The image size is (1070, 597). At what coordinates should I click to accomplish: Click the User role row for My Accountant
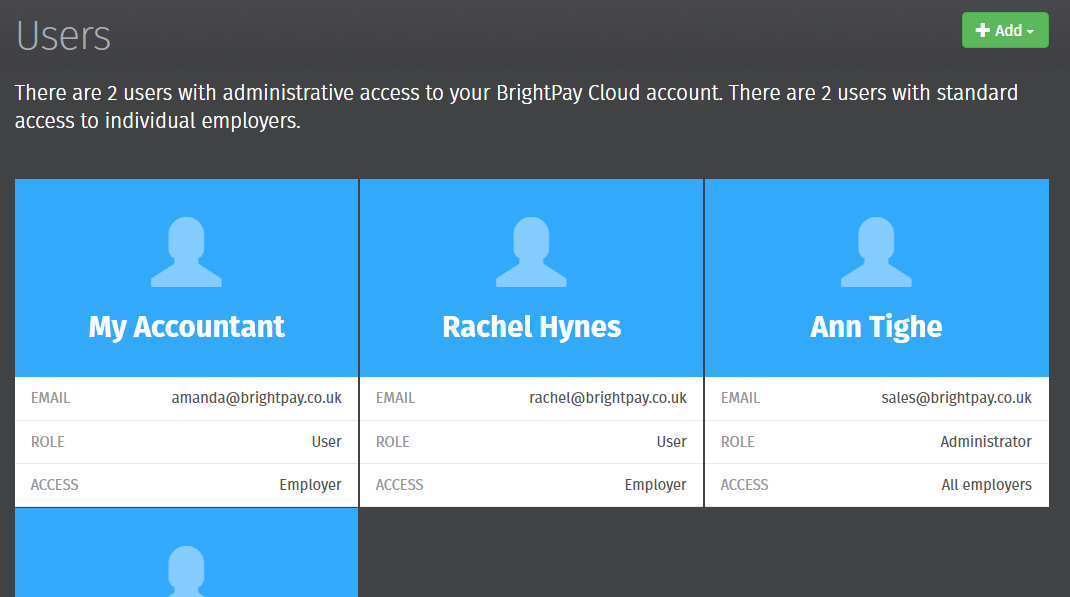[186, 441]
